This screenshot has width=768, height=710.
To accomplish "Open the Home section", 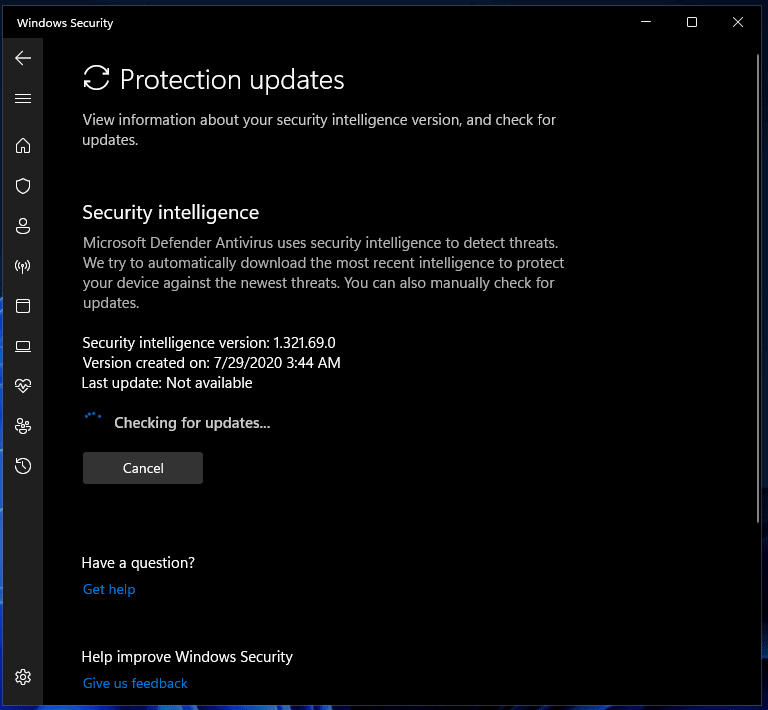I will 23,145.
